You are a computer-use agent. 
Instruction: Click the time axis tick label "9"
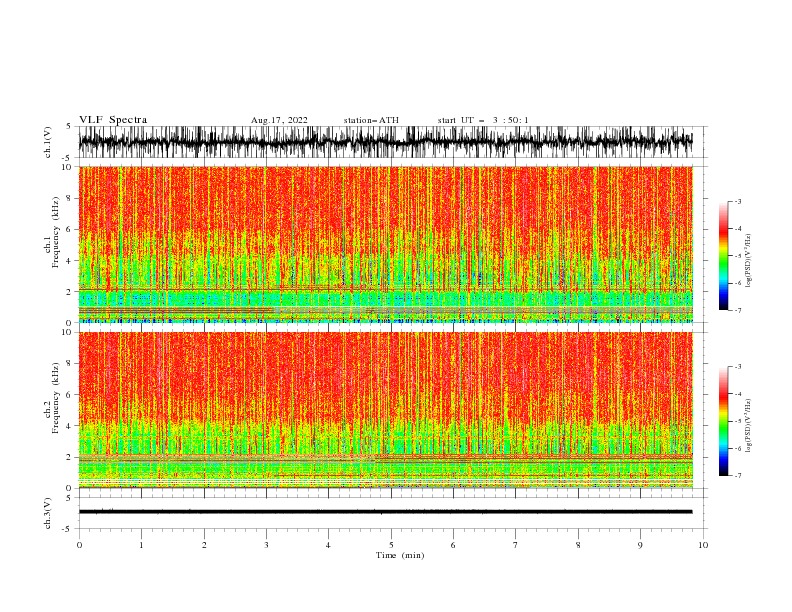pyautogui.click(x=640, y=545)
